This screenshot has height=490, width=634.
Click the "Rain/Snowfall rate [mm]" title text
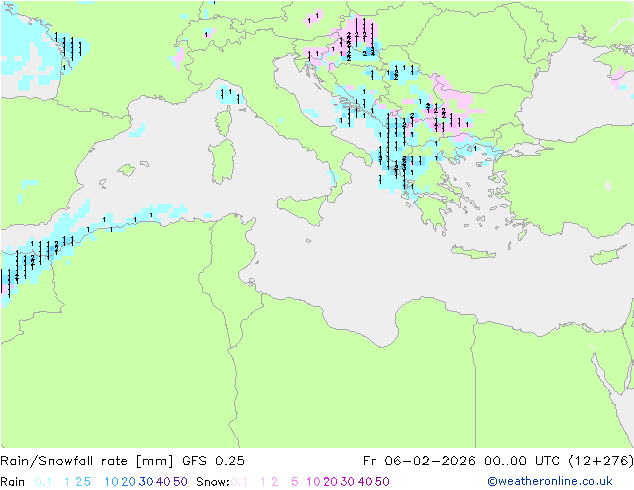pos(87,461)
